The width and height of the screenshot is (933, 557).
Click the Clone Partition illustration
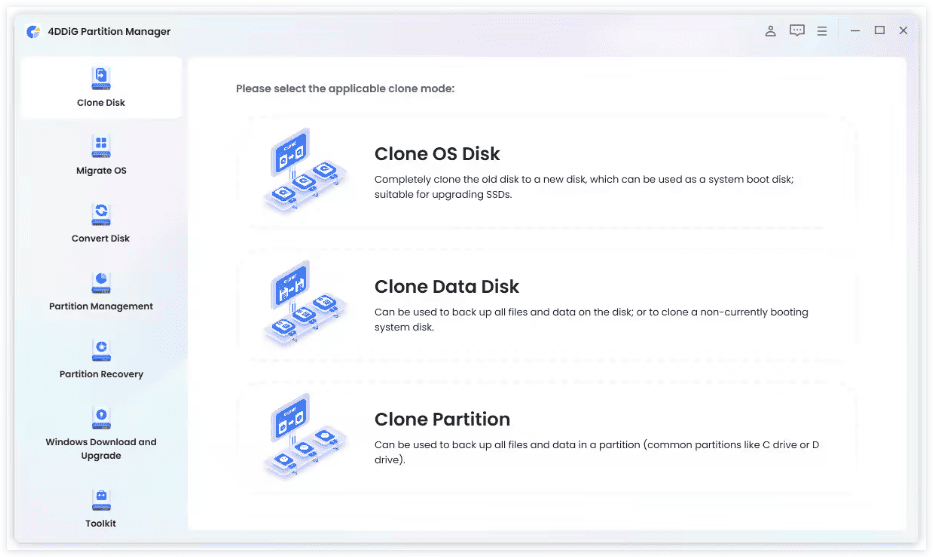click(305, 435)
